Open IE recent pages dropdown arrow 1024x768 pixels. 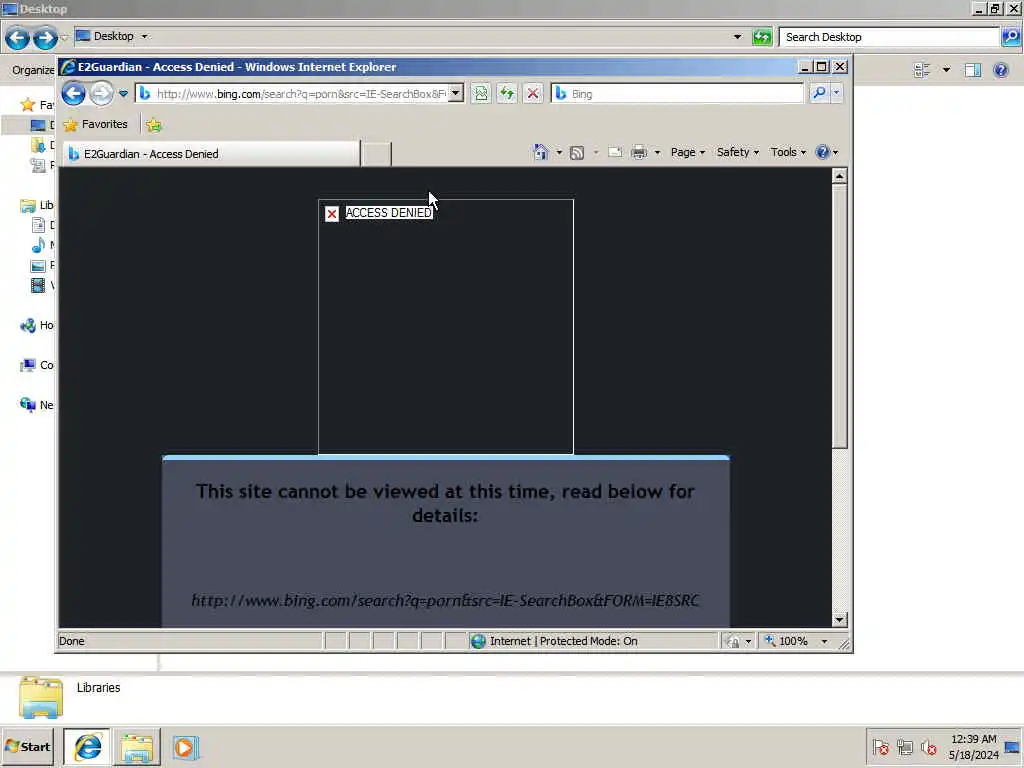(x=123, y=93)
